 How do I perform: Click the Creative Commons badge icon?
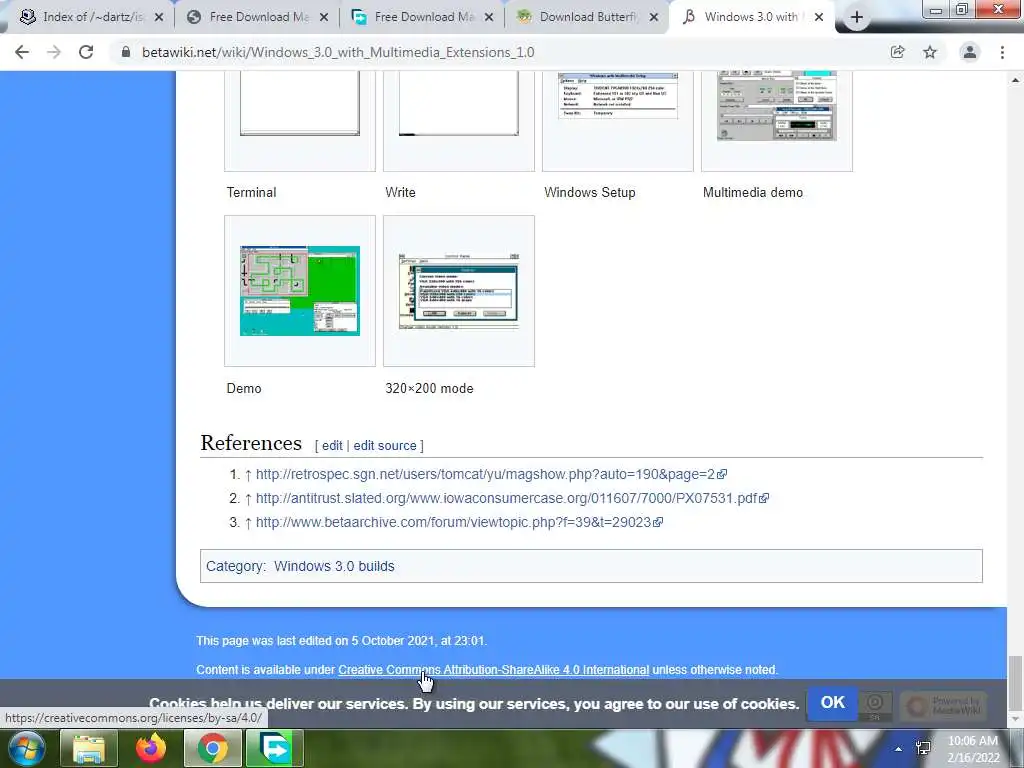[875, 705]
